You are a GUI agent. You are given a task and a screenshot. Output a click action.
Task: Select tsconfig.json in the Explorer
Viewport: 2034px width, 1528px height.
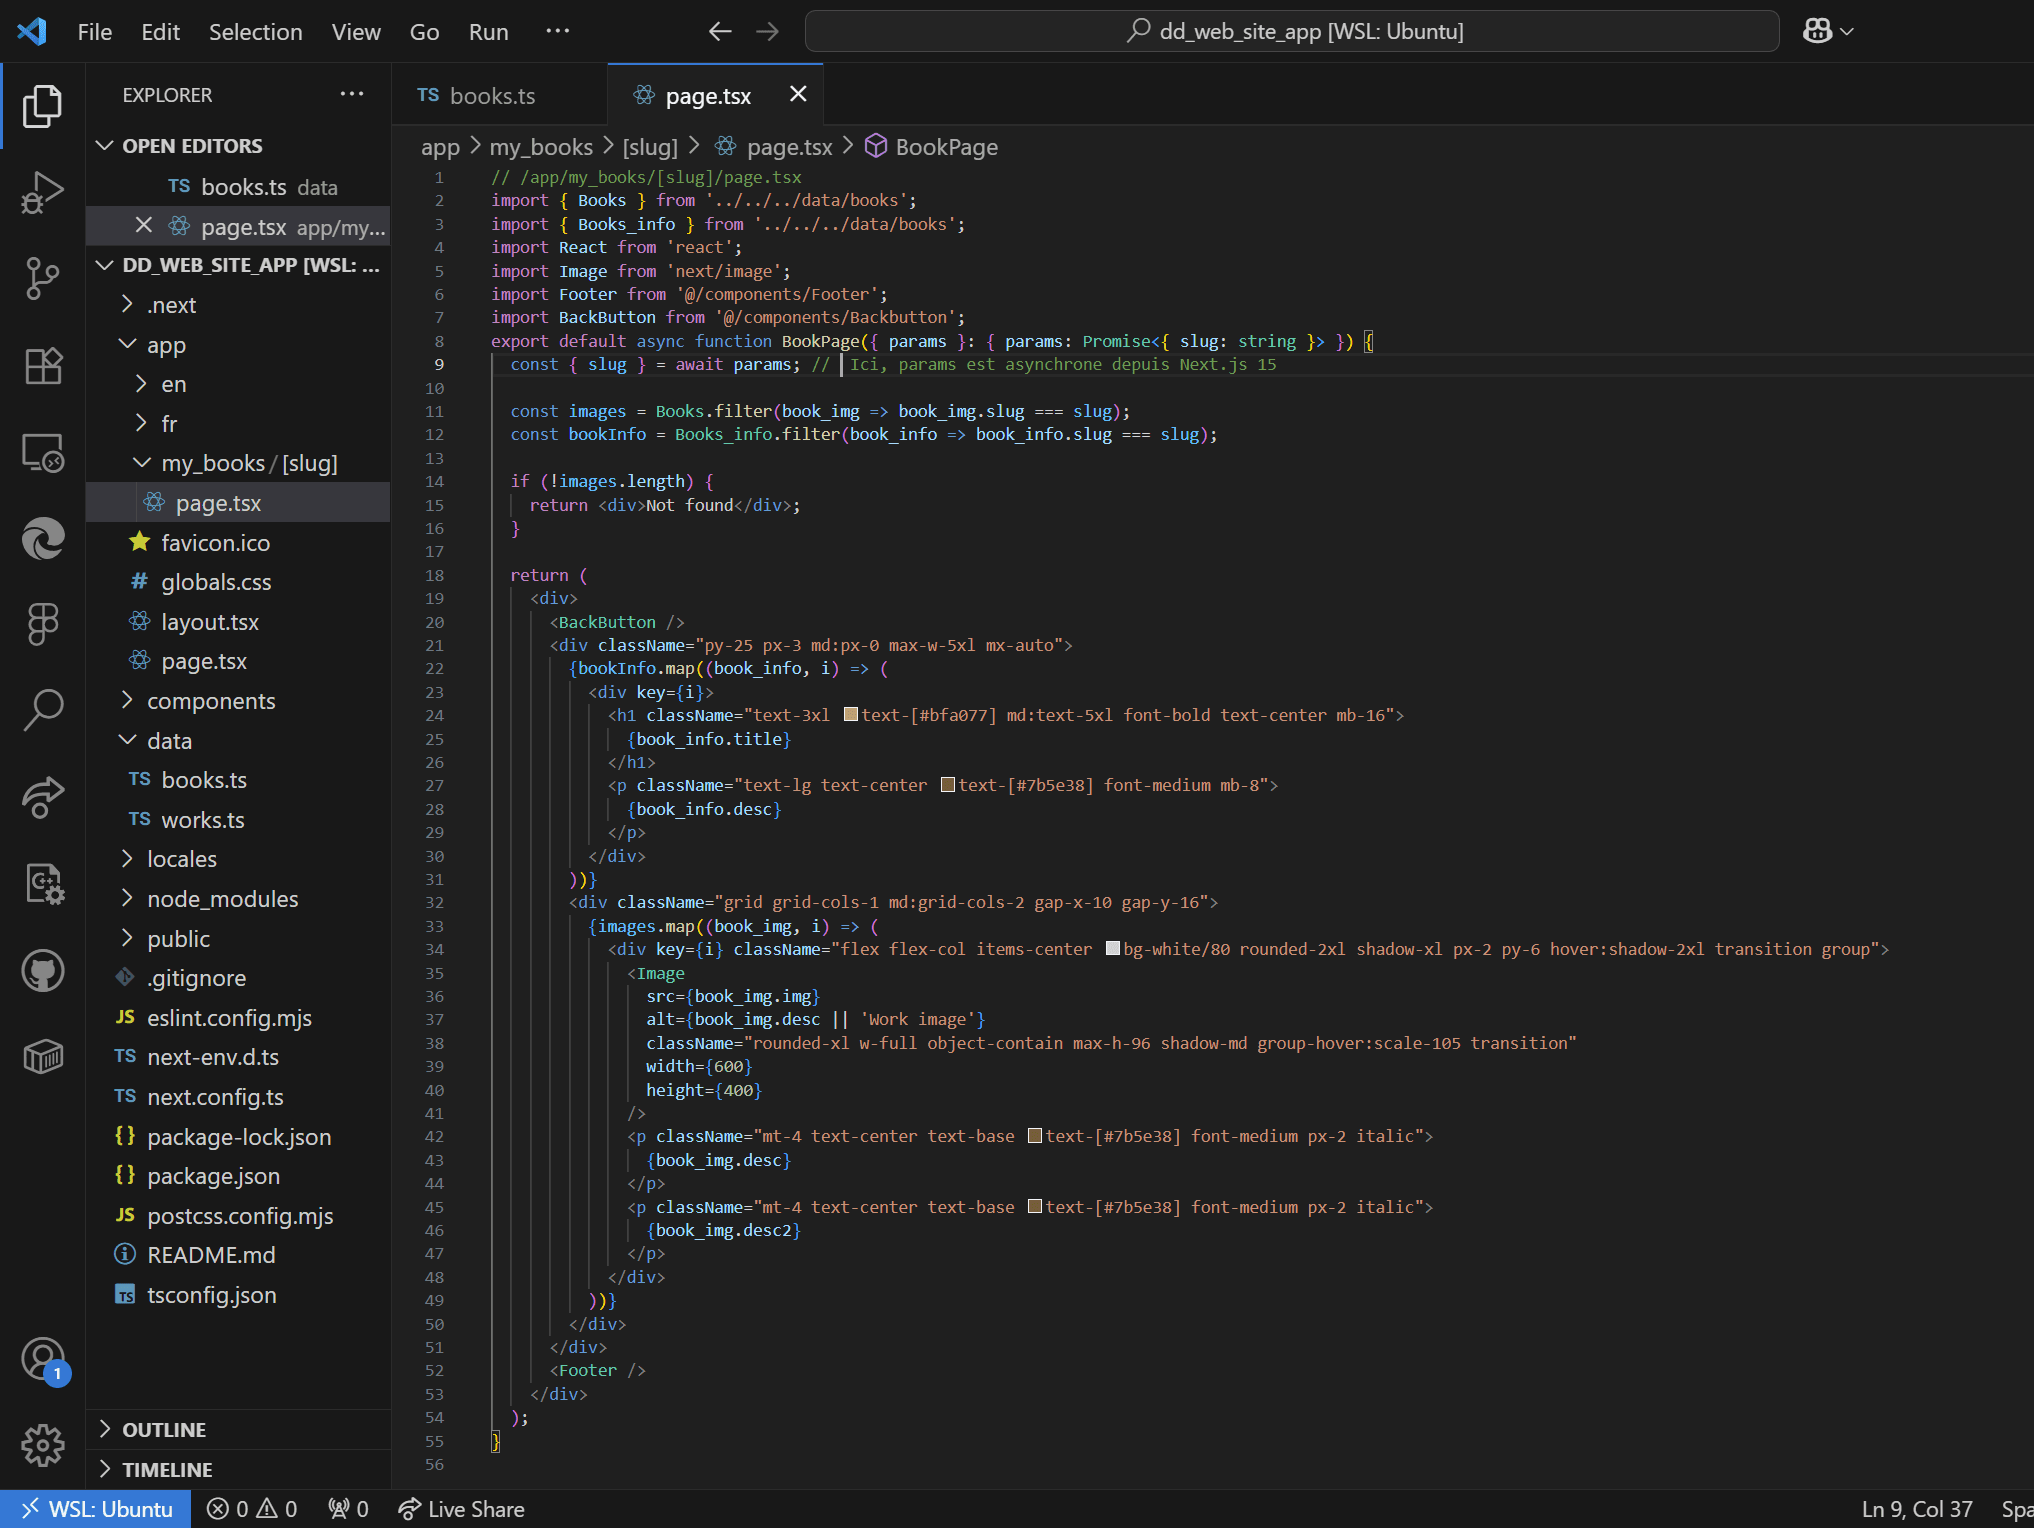tap(210, 1294)
